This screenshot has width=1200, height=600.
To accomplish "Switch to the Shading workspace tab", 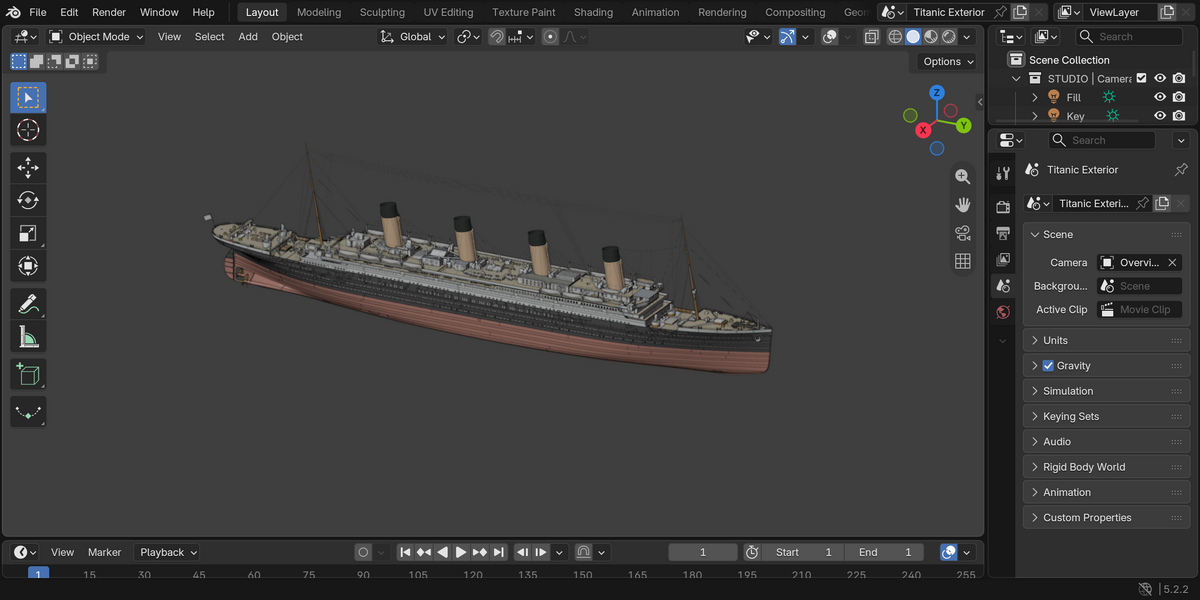I will click(593, 12).
